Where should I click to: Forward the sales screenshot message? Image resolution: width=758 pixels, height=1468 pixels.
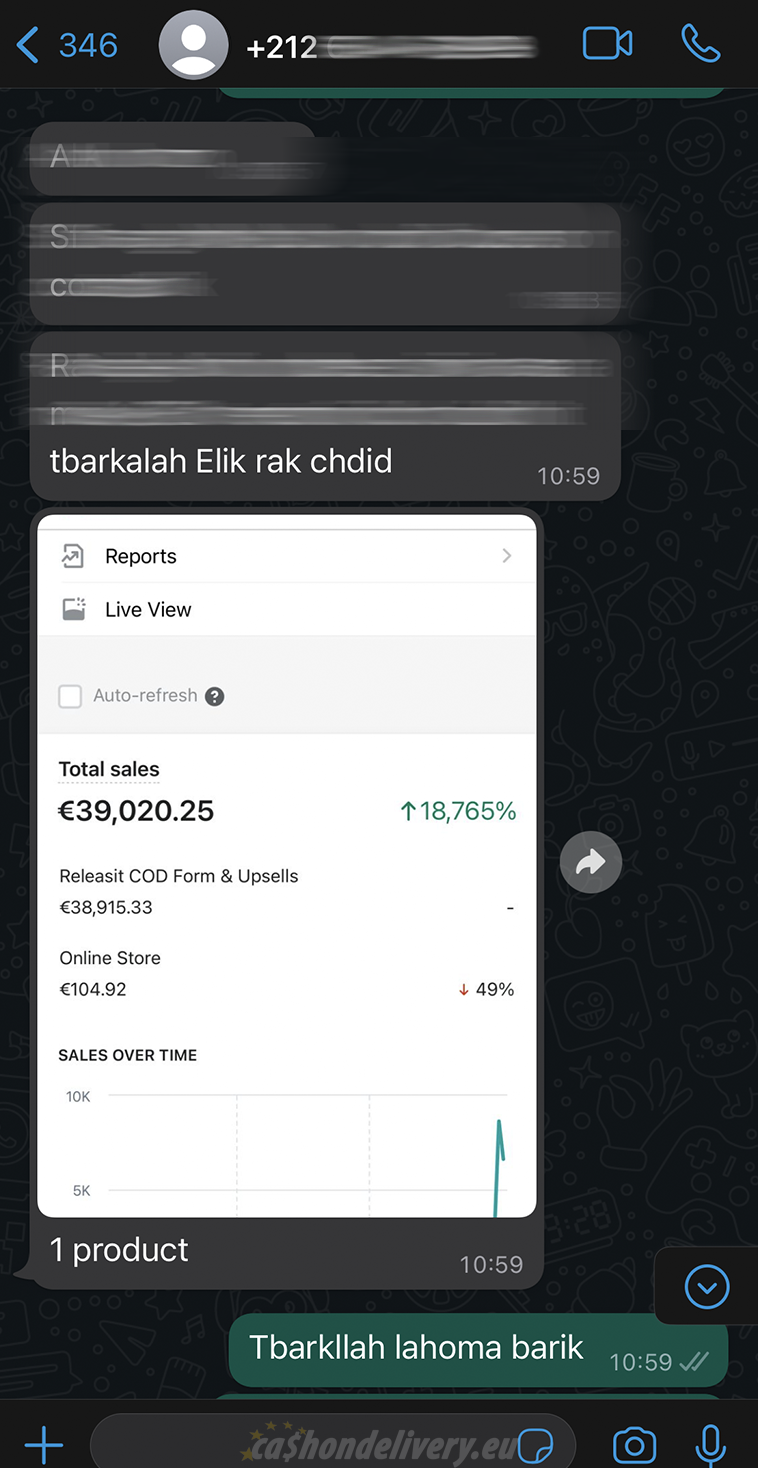(x=591, y=862)
